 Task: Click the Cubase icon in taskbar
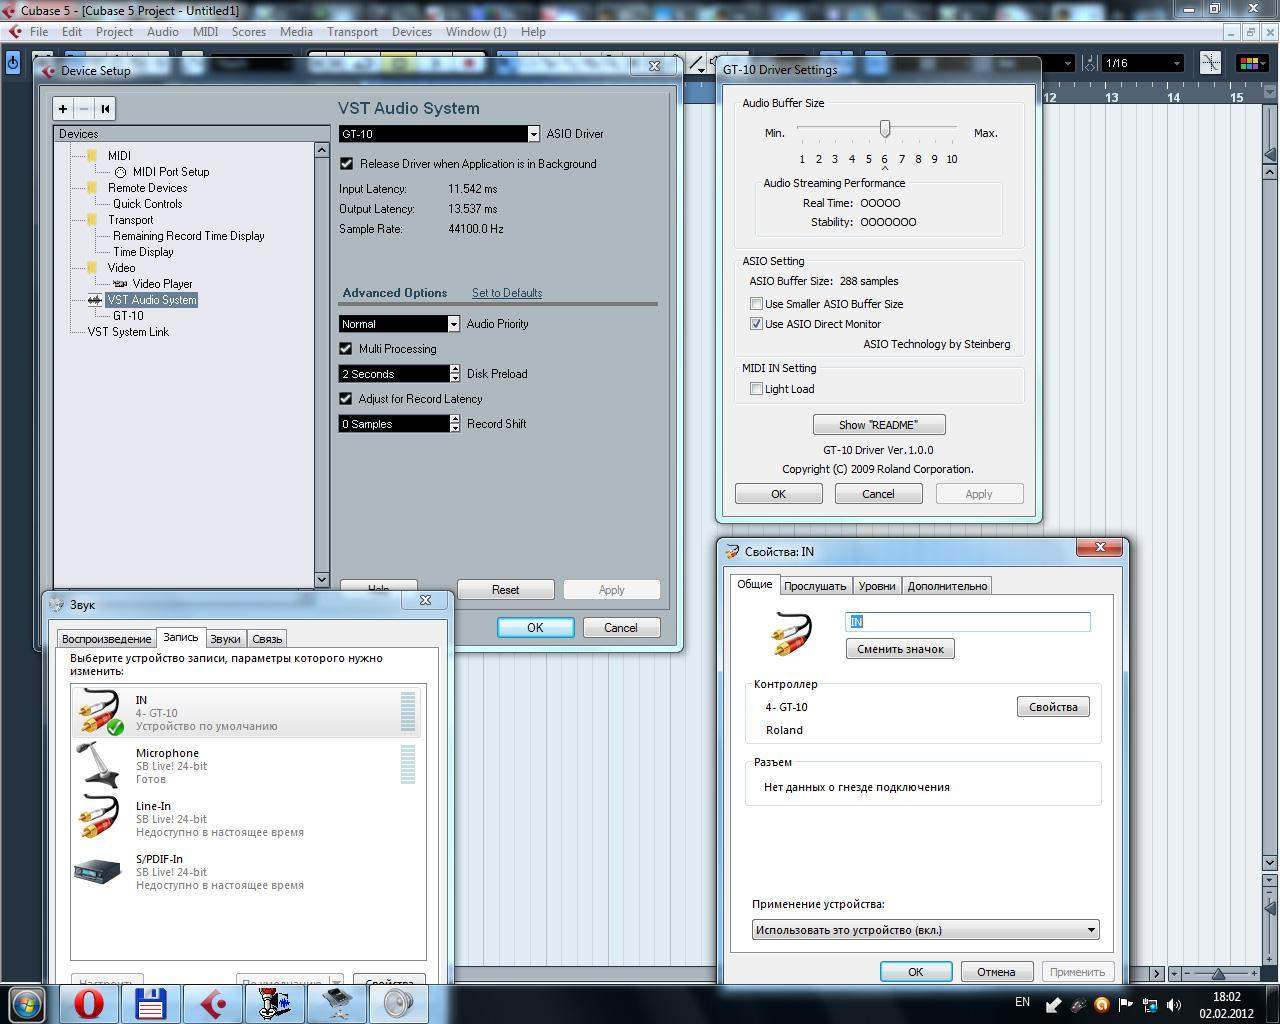(x=213, y=1003)
